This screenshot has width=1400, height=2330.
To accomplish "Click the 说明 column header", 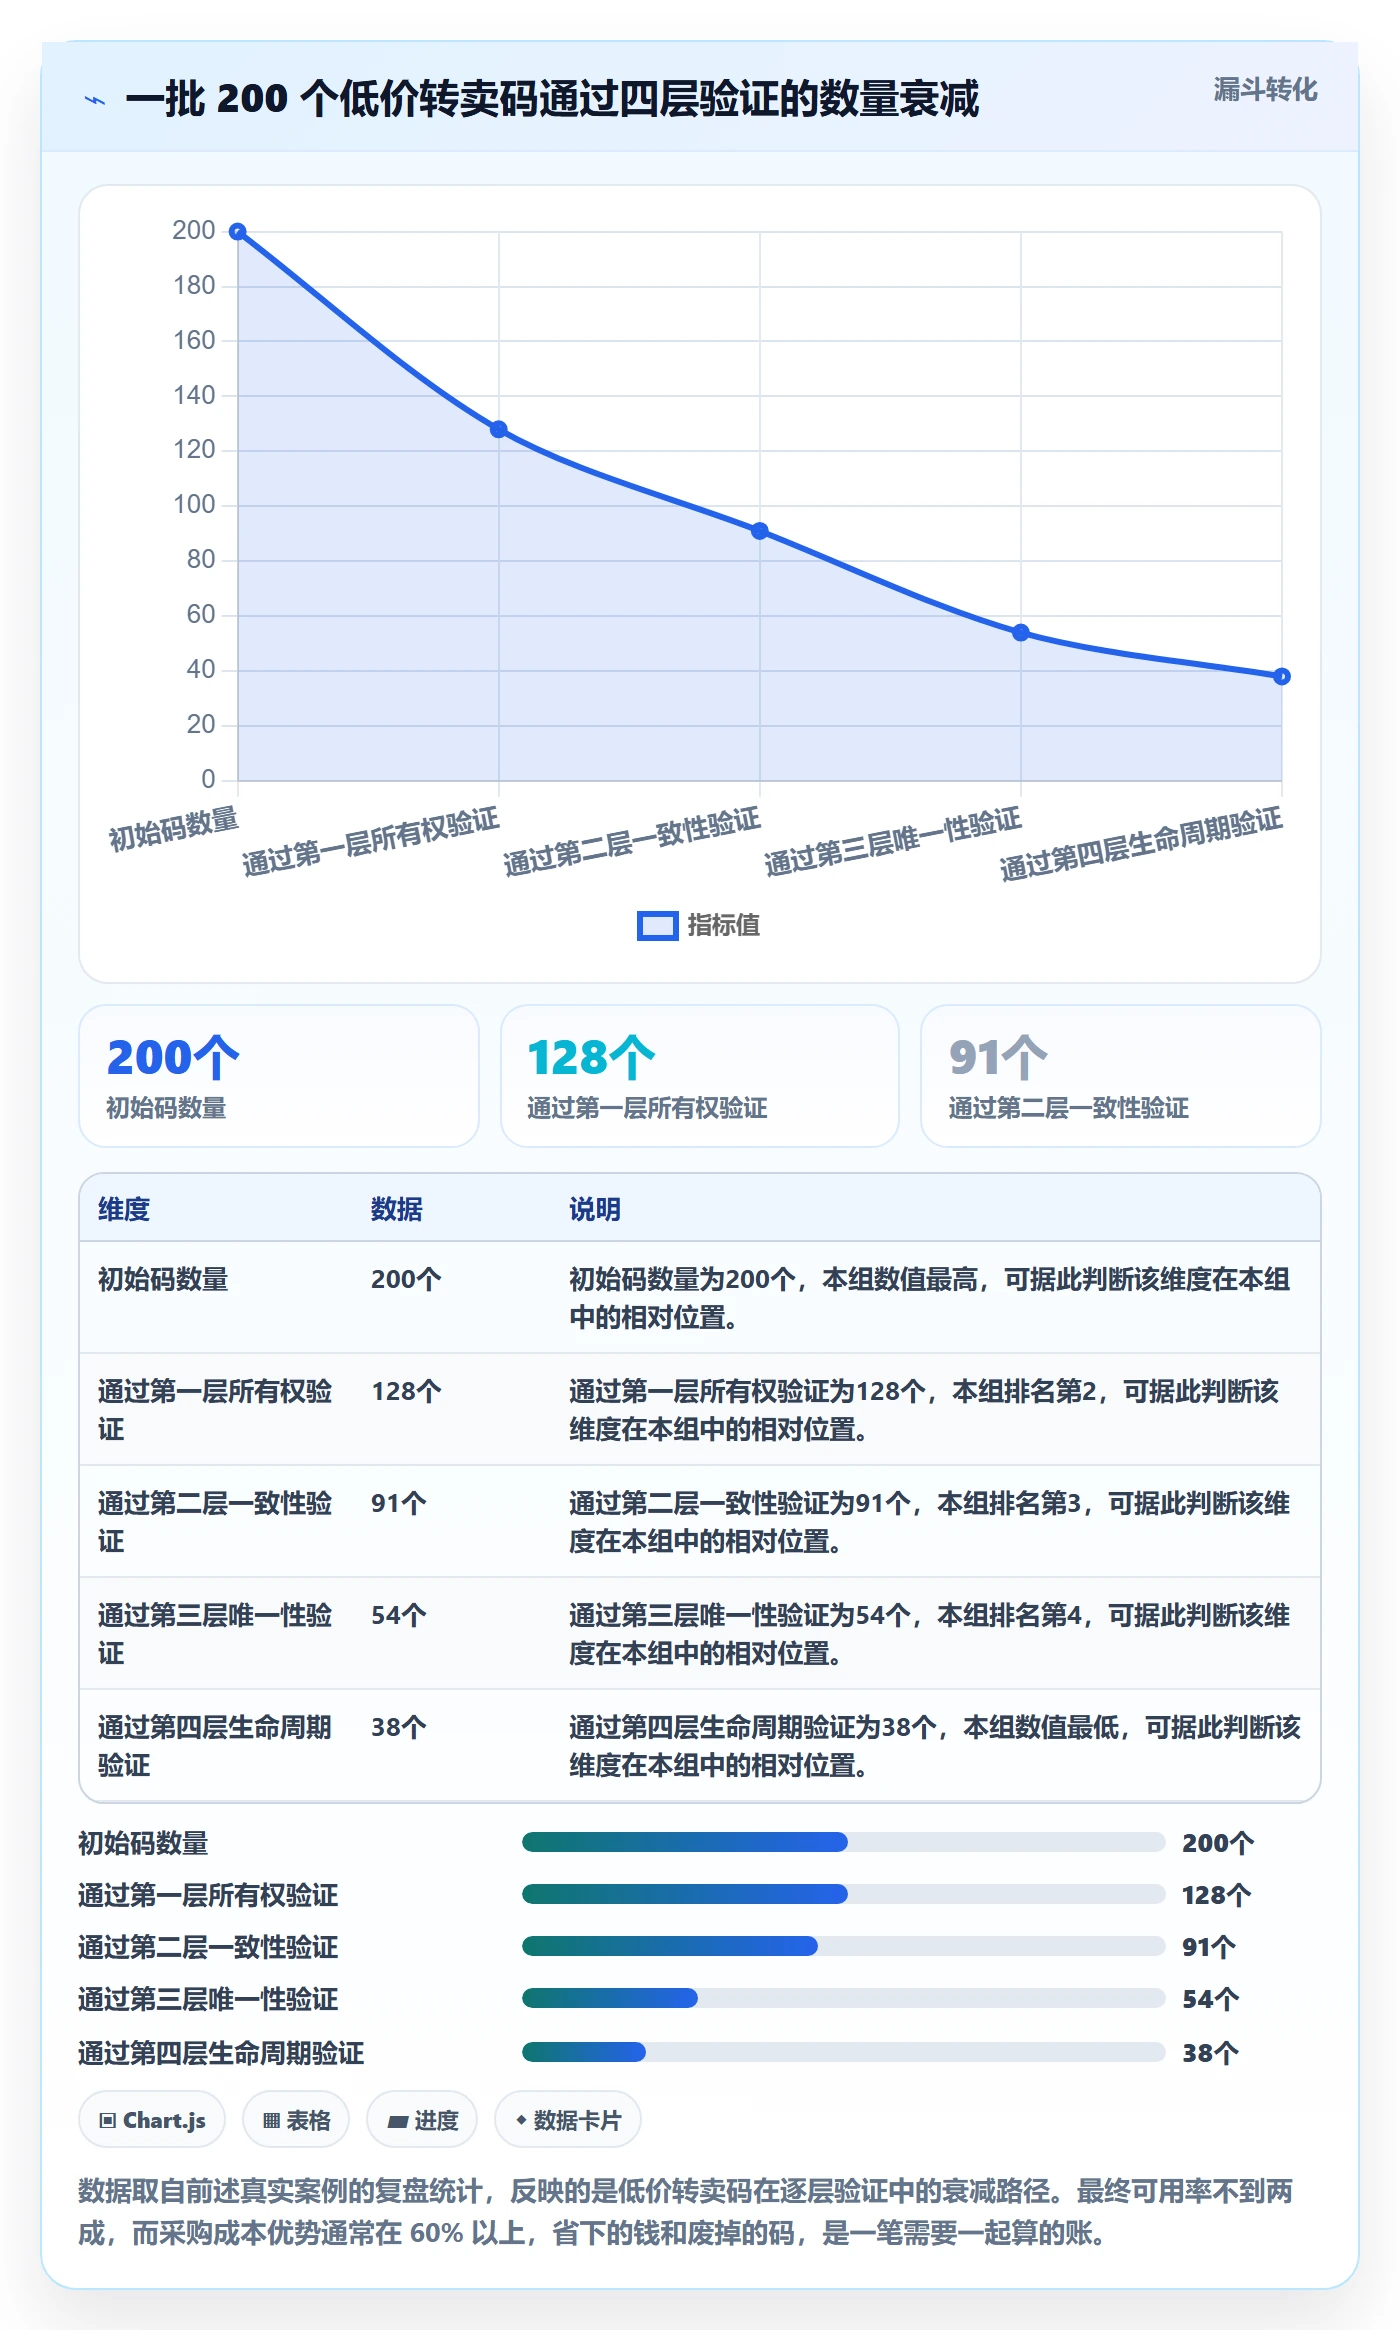I will 595,1209.
